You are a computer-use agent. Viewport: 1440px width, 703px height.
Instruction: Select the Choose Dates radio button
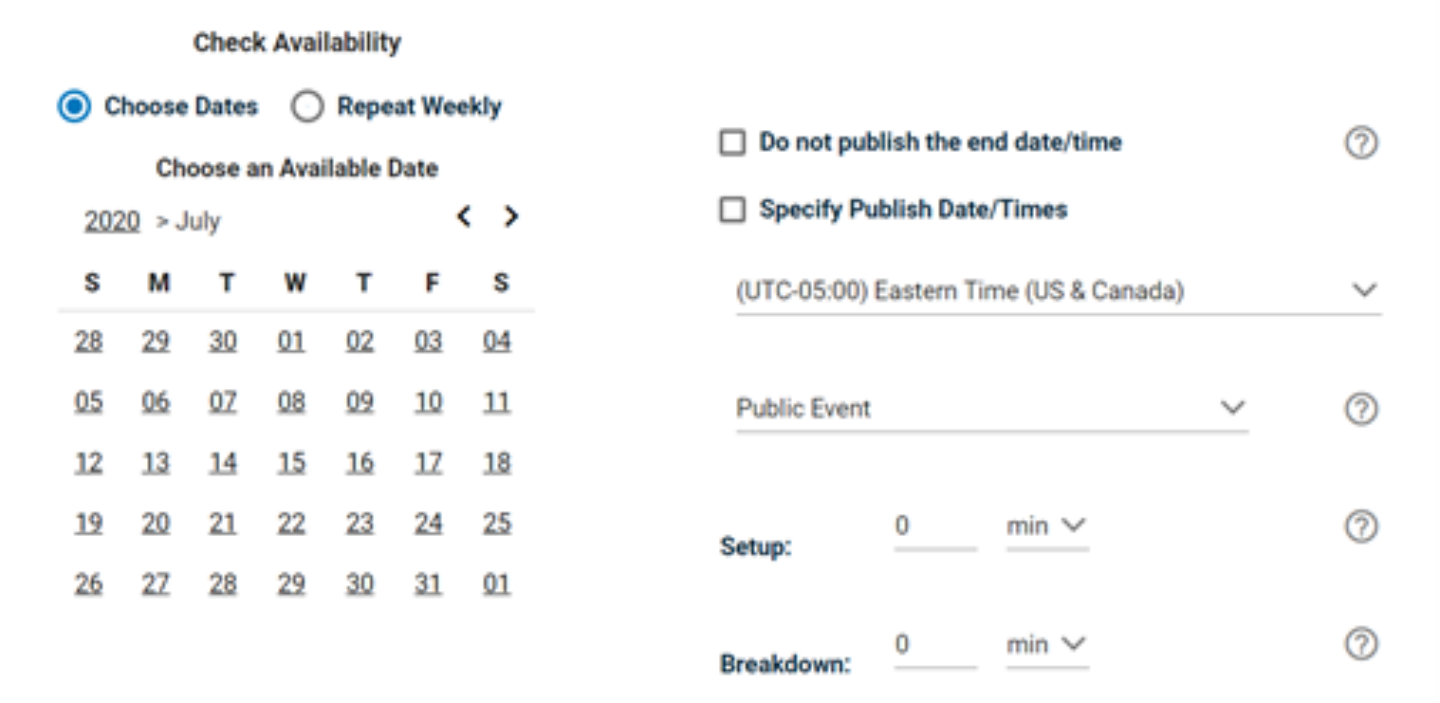74,107
